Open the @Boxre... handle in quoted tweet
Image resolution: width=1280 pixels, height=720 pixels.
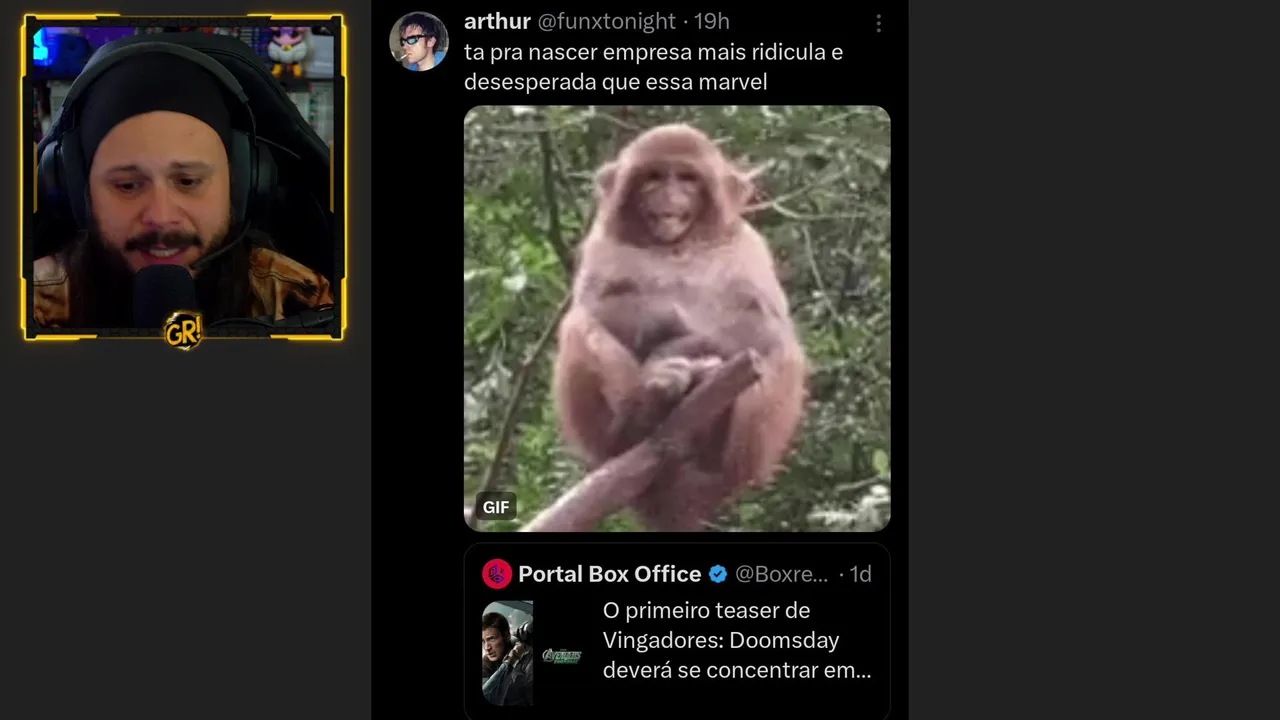[x=782, y=574]
